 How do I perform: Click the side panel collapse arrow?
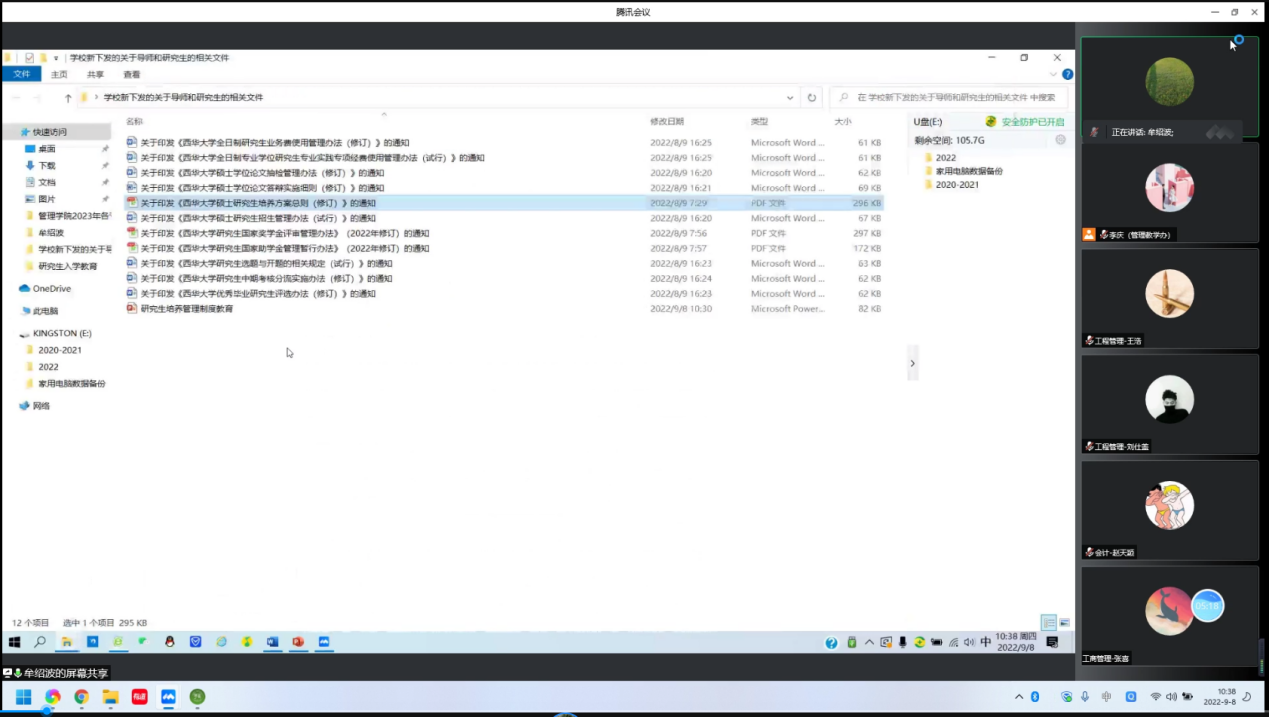click(912, 363)
